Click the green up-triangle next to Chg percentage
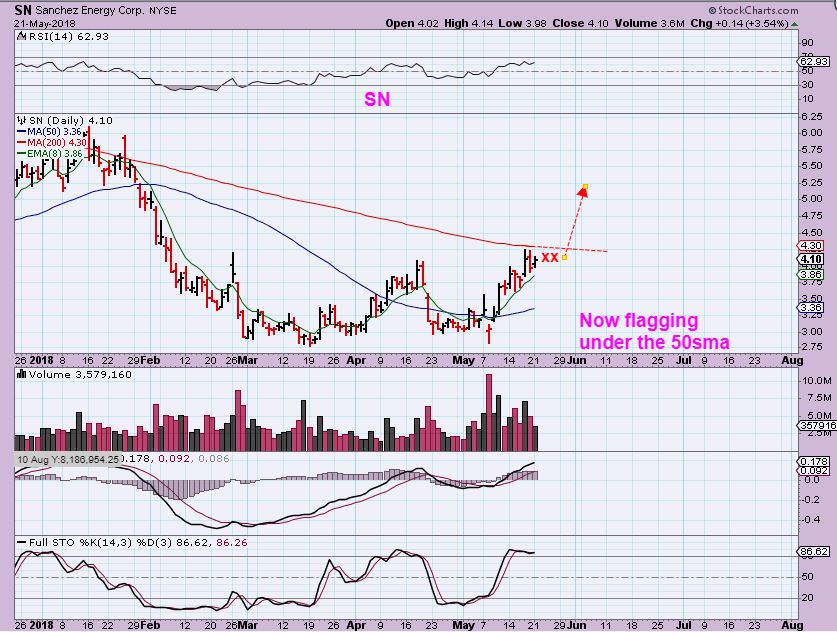 (x=794, y=24)
